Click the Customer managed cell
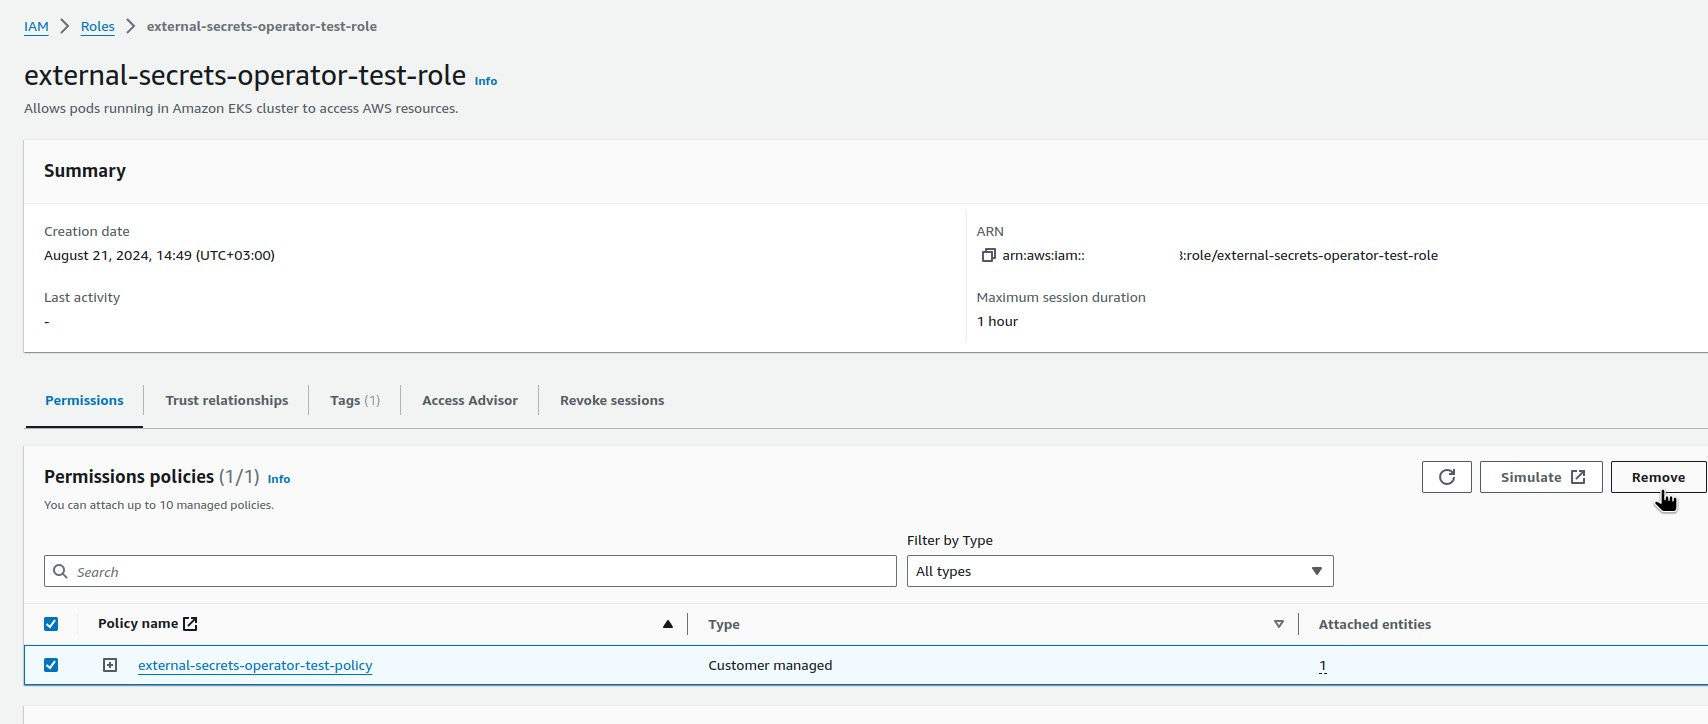This screenshot has width=1708, height=724. coord(770,665)
